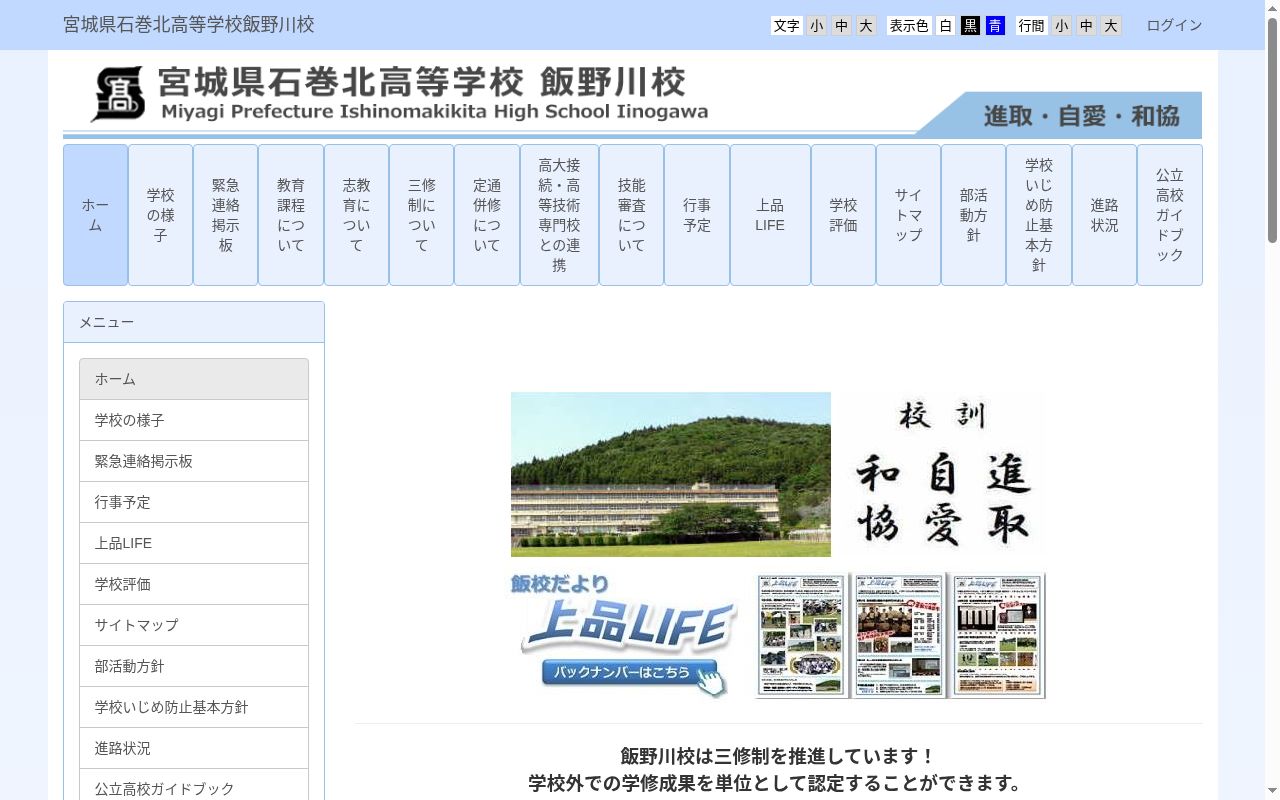Screen dimensions: 1280x800
Task: Open 行事予定 in the sidebar menu
Action: pyautogui.click(x=194, y=502)
